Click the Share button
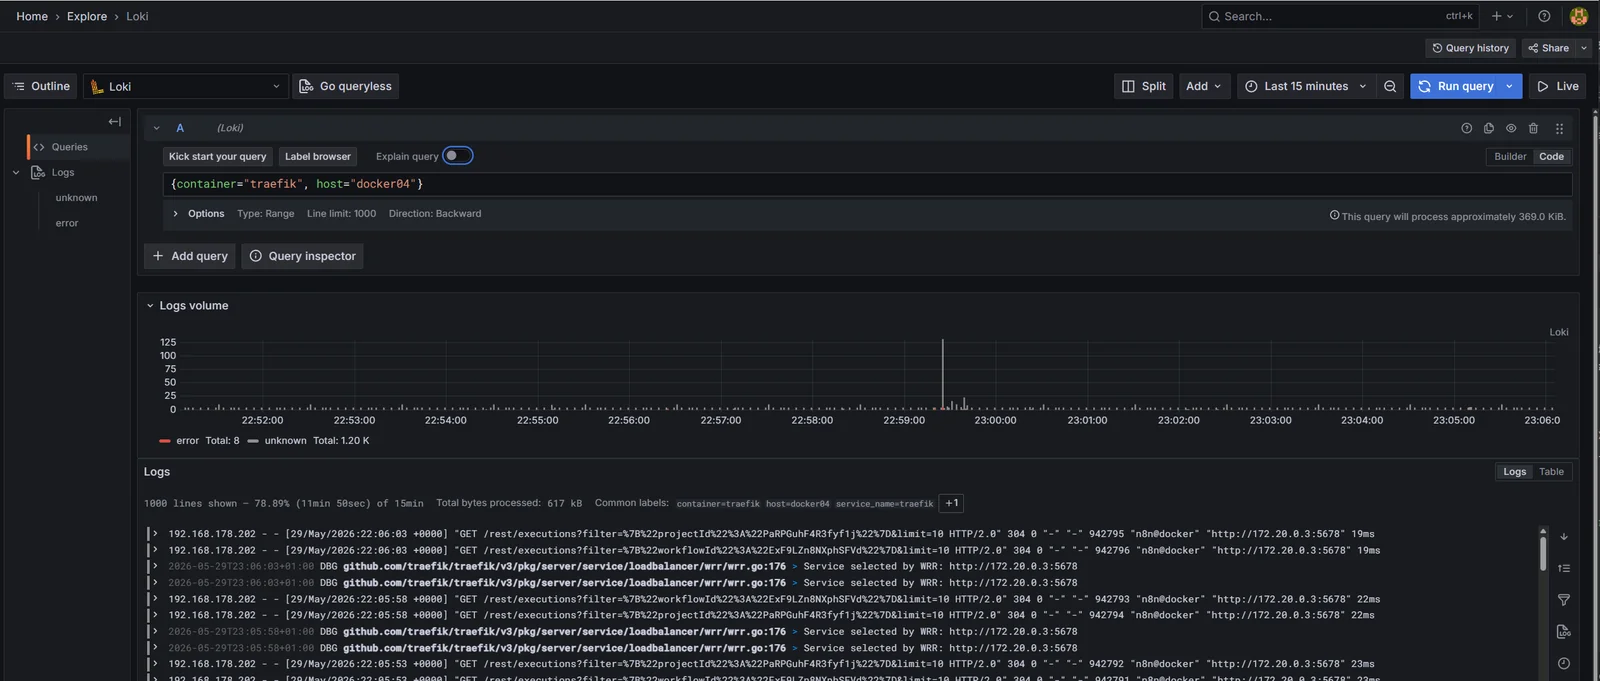The width and height of the screenshot is (1600, 681). (x=1549, y=48)
